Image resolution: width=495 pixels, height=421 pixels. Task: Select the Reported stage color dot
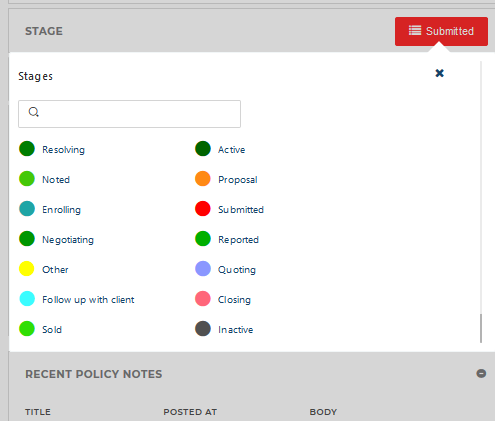[x=203, y=239]
